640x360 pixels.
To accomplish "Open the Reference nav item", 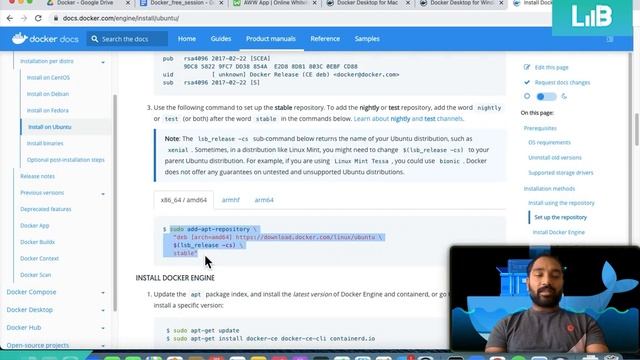I will point(325,39).
